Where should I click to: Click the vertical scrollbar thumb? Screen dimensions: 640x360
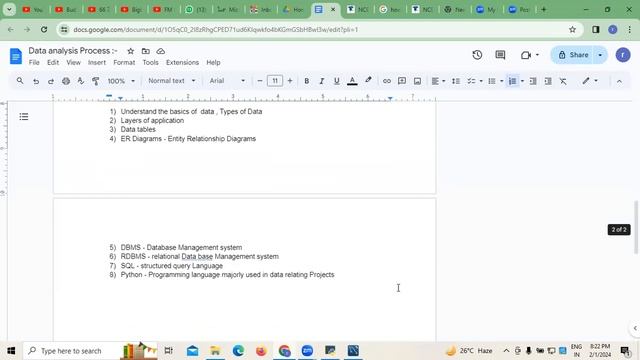pyautogui.click(x=636, y=227)
